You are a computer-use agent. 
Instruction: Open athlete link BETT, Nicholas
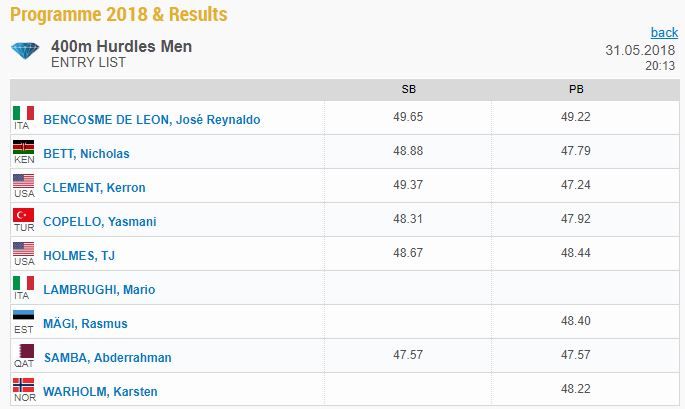pyautogui.click(x=86, y=154)
